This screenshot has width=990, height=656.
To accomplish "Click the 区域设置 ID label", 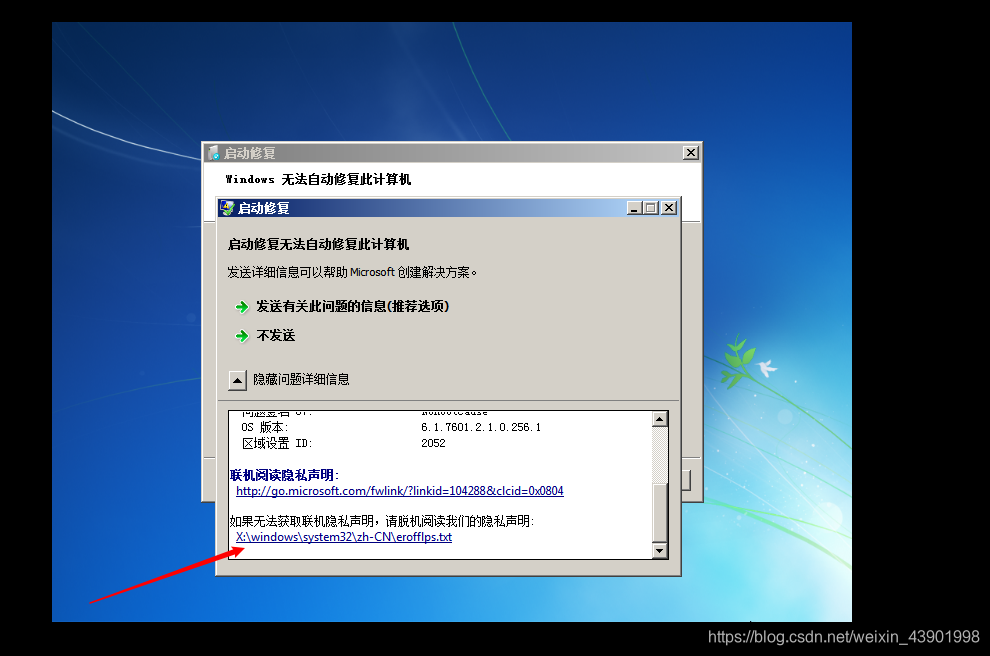I will [x=277, y=443].
